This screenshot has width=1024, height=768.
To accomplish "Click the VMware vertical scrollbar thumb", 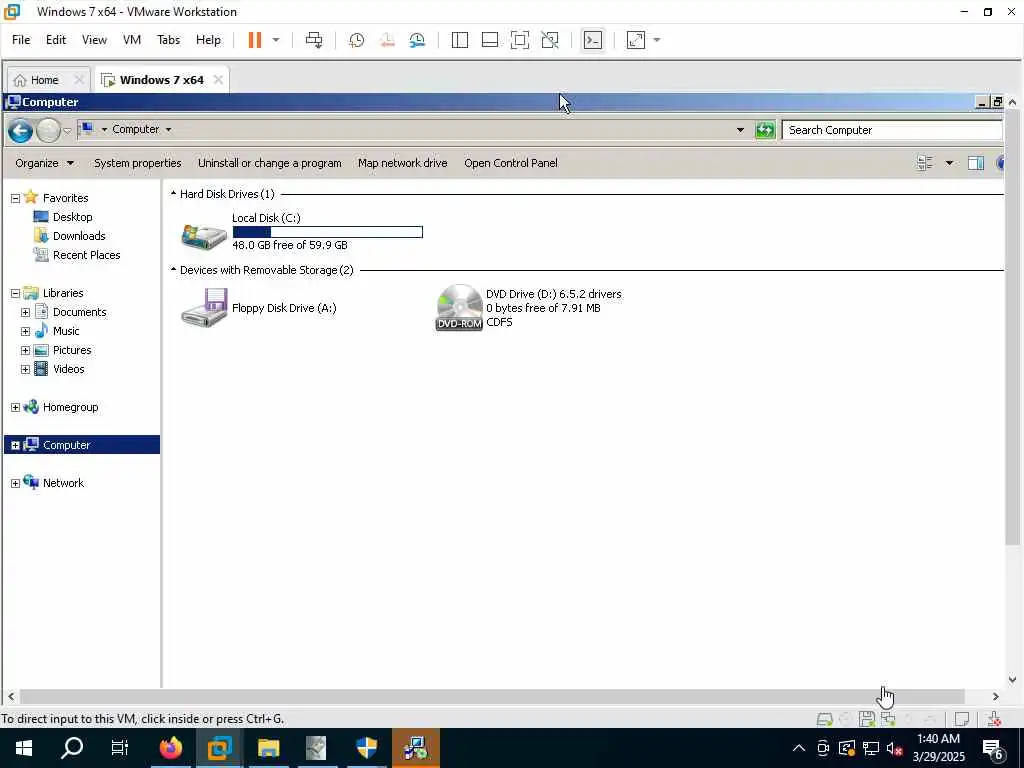I will click(x=1012, y=327).
